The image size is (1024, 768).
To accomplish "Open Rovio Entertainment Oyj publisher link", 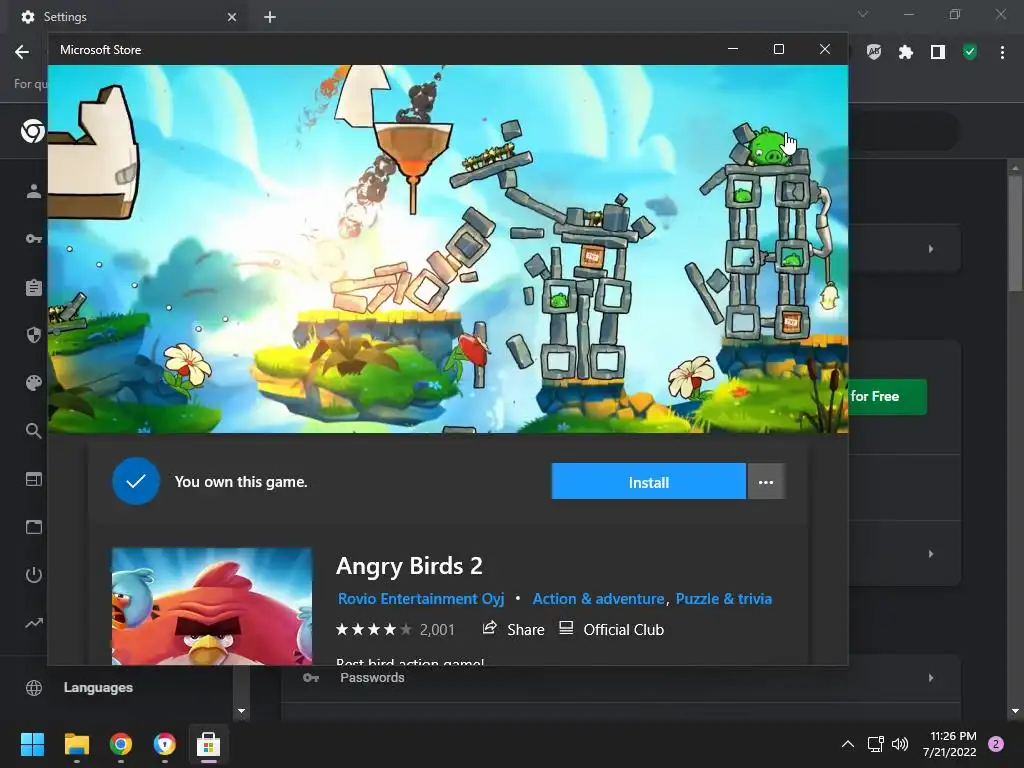I will (x=421, y=599).
